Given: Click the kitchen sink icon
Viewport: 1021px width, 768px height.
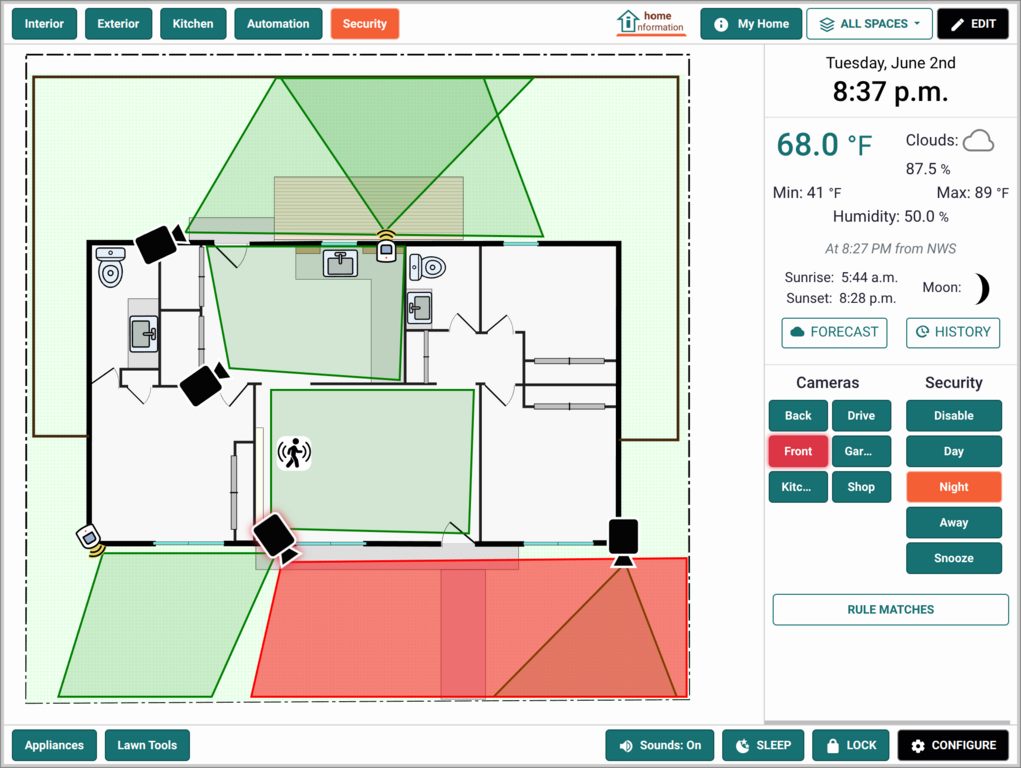Looking at the screenshot, I should pyautogui.click(x=340, y=264).
